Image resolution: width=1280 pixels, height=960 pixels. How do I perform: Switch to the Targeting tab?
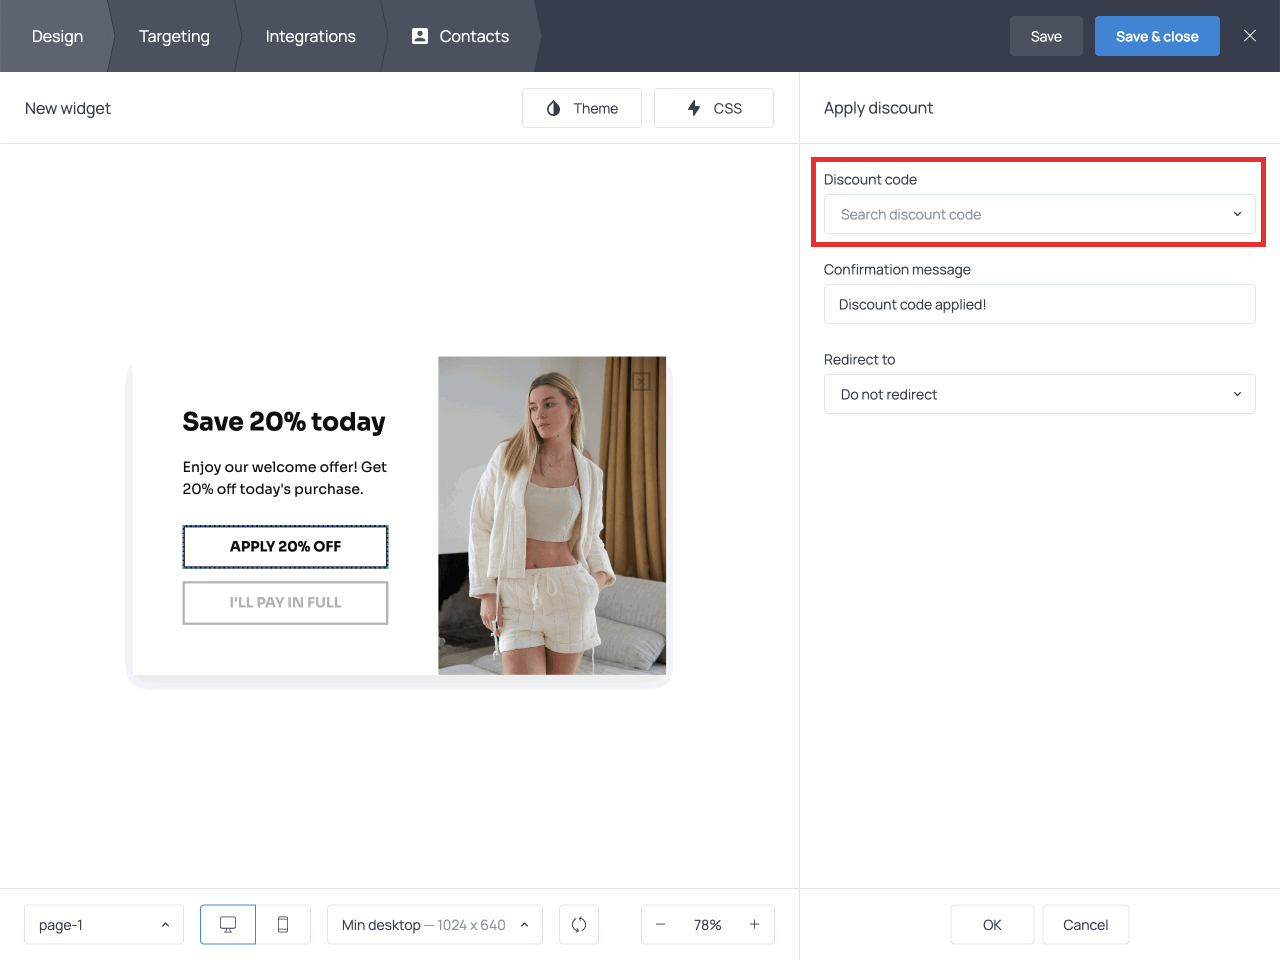click(x=174, y=36)
